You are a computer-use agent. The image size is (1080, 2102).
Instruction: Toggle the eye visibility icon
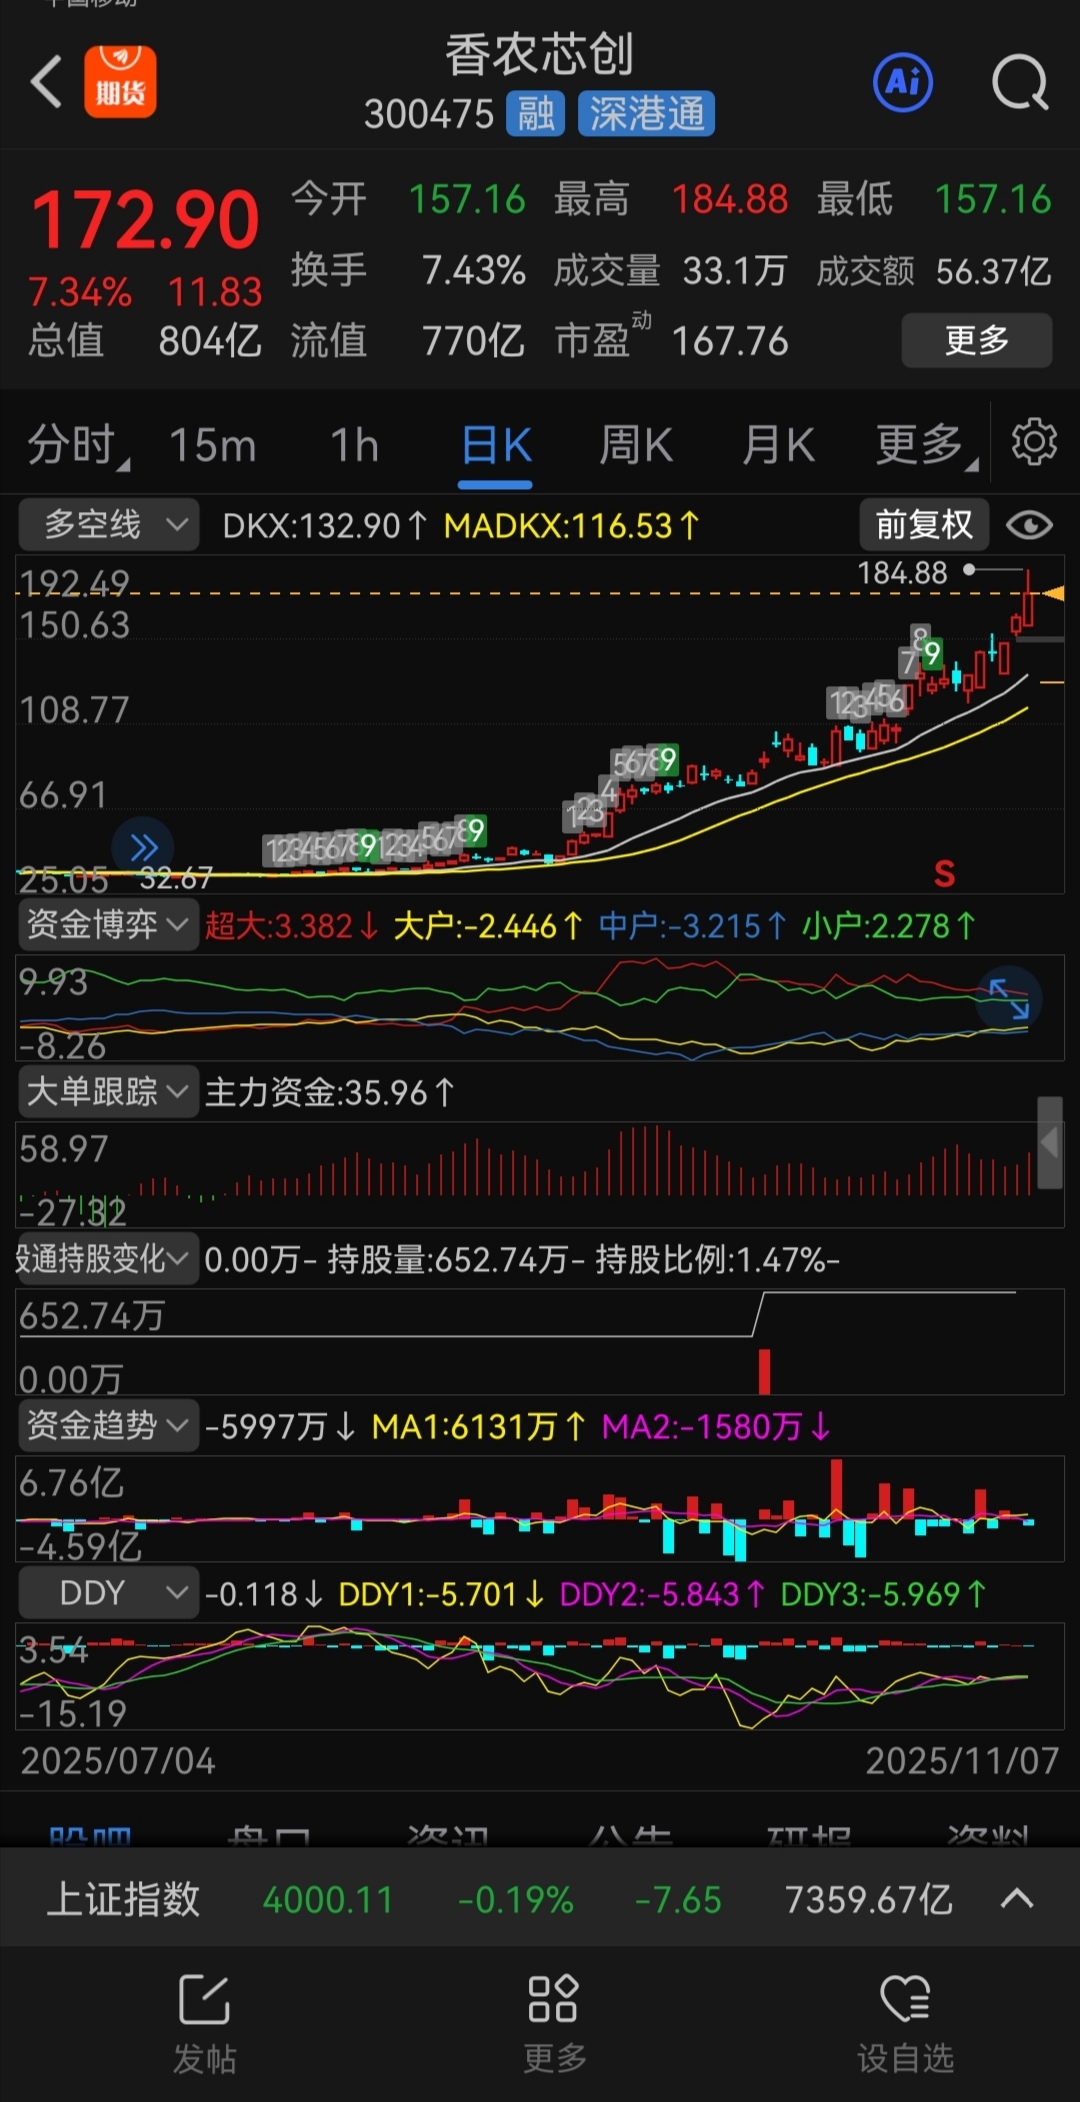click(x=1030, y=525)
